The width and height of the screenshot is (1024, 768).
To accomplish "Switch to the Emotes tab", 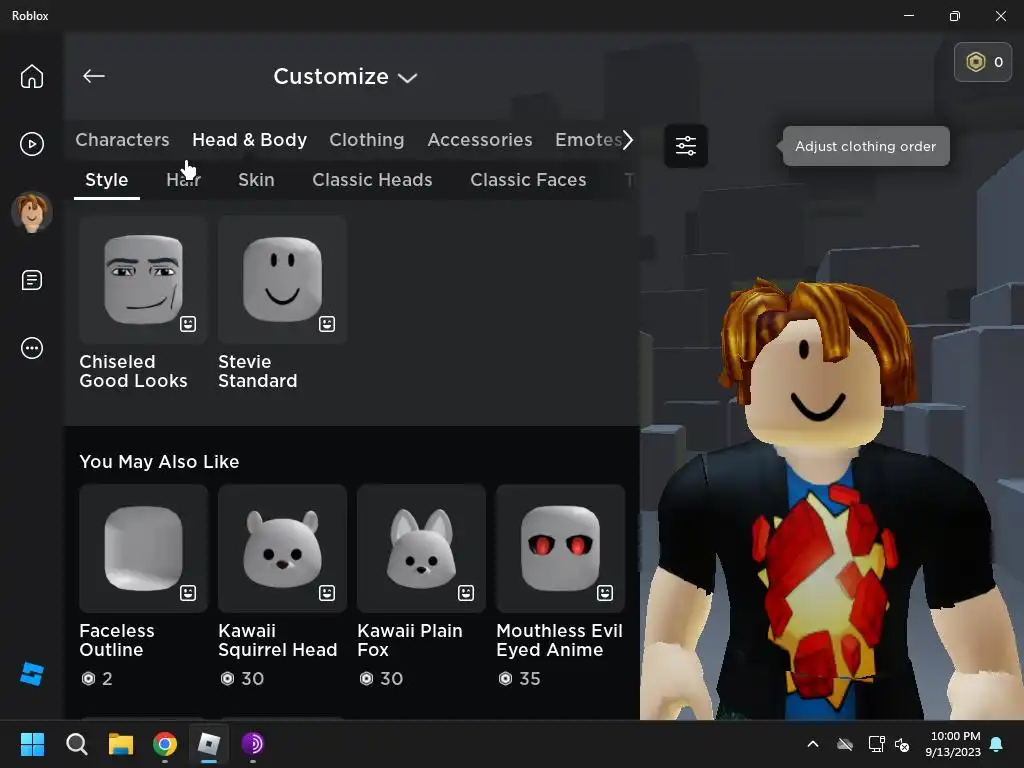I will (x=587, y=140).
